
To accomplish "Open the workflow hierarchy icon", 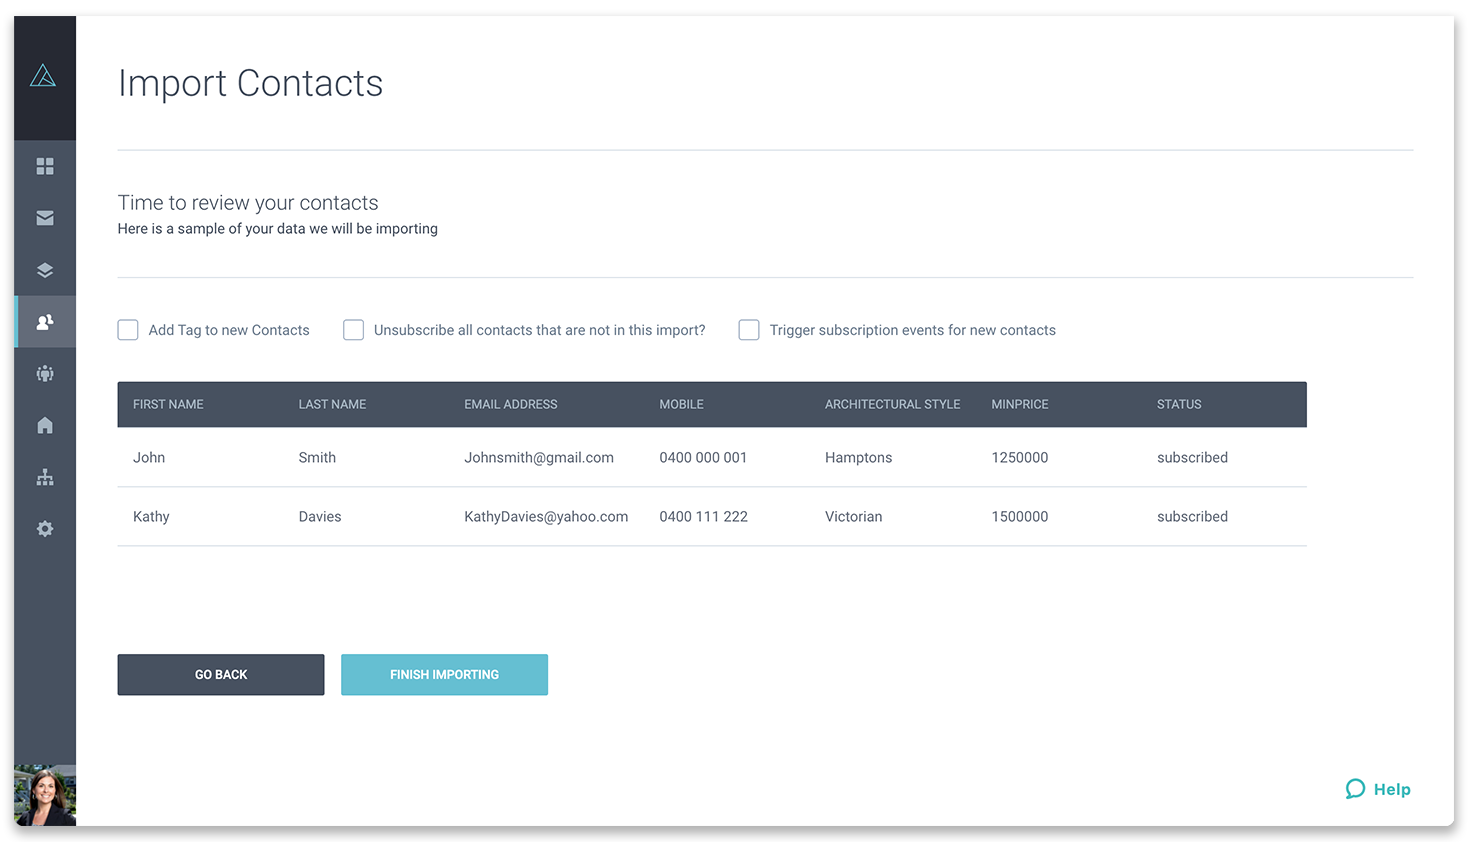I will [45, 477].
